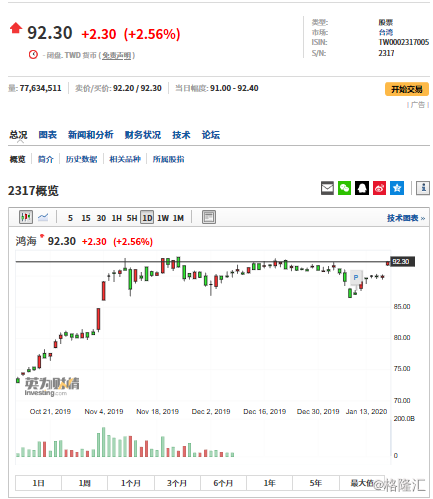The height and width of the screenshot is (499, 433).
Task: Open the 技术图表 link
Action: [x=406, y=218]
